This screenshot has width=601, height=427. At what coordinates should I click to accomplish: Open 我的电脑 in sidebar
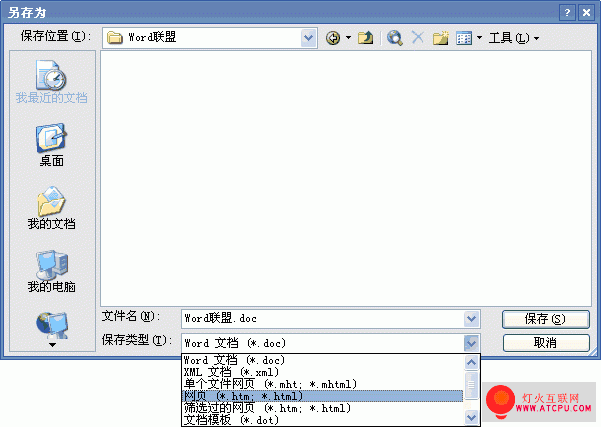[52, 271]
